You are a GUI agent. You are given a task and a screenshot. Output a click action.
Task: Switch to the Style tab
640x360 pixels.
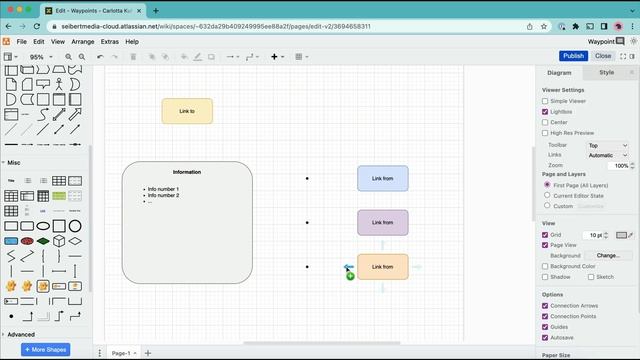pos(607,72)
